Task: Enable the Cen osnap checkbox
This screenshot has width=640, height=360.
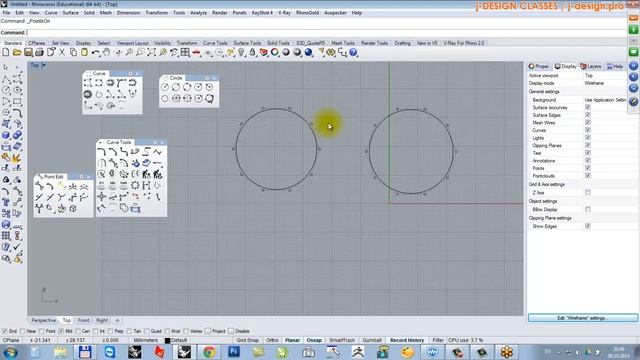Action: pyautogui.click(x=78, y=331)
